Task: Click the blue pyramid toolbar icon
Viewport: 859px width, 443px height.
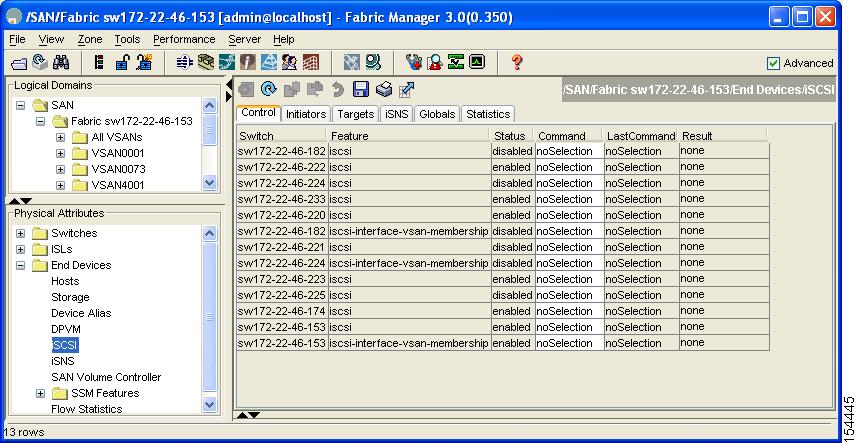Action: [268, 62]
